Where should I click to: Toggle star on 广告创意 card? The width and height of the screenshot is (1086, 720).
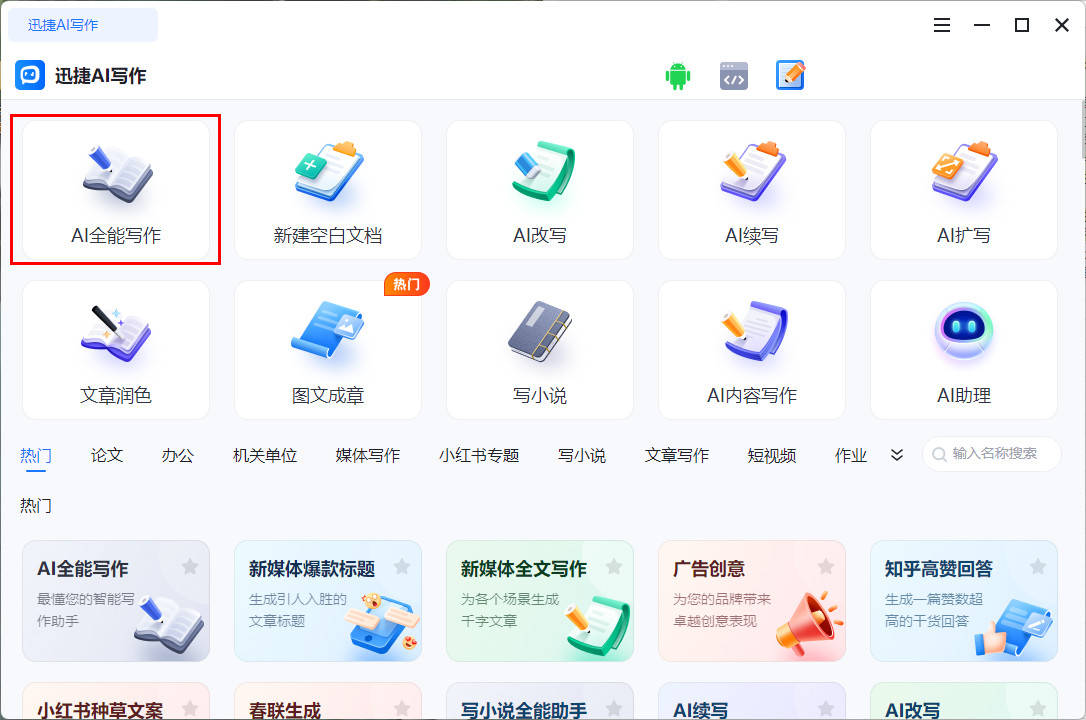coord(826,567)
